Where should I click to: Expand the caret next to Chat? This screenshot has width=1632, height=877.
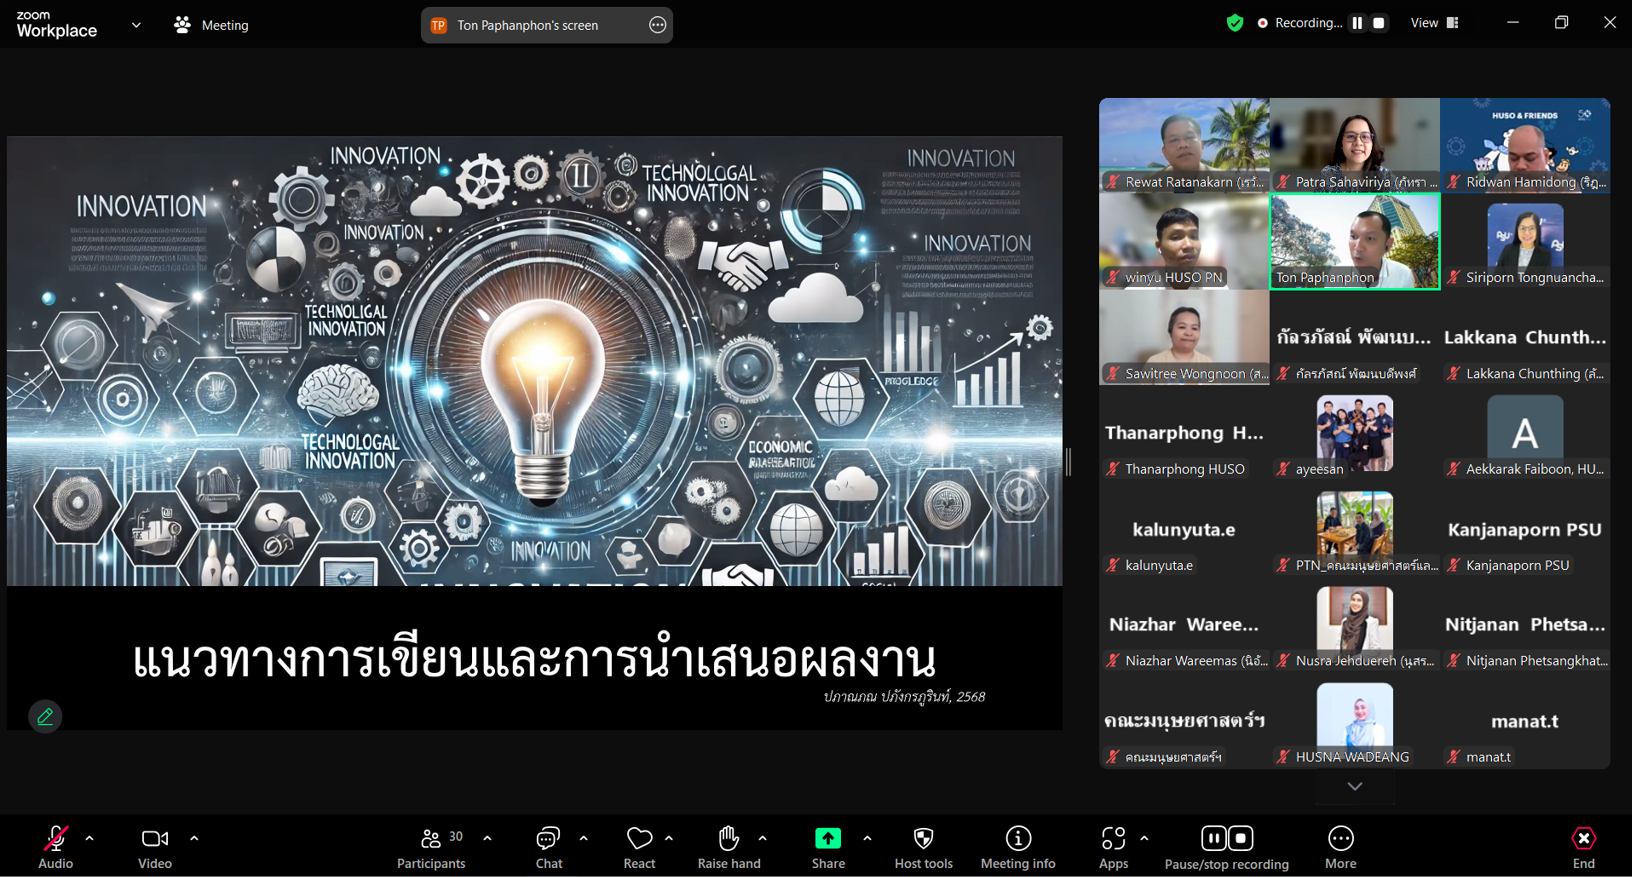583,838
